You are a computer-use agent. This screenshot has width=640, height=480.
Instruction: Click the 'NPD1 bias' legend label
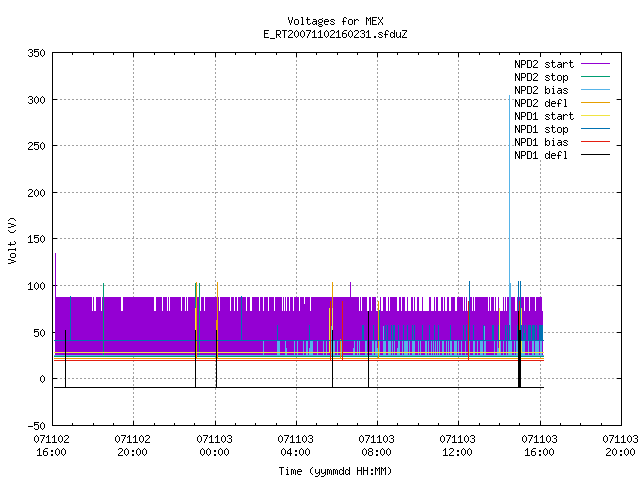pos(541,142)
